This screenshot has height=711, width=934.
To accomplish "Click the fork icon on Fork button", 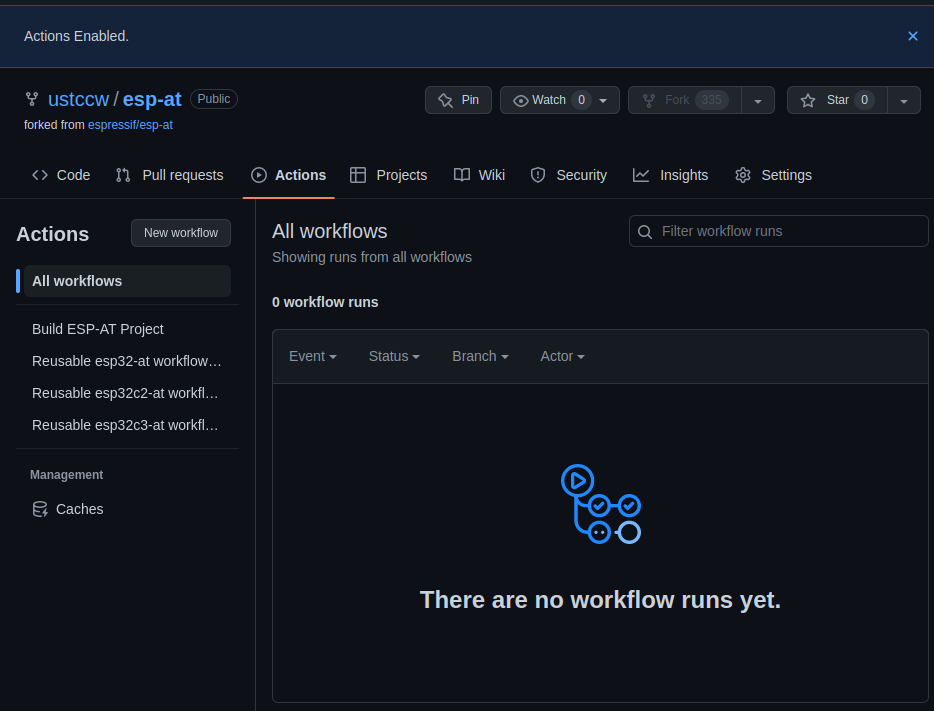I will (651, 99).
